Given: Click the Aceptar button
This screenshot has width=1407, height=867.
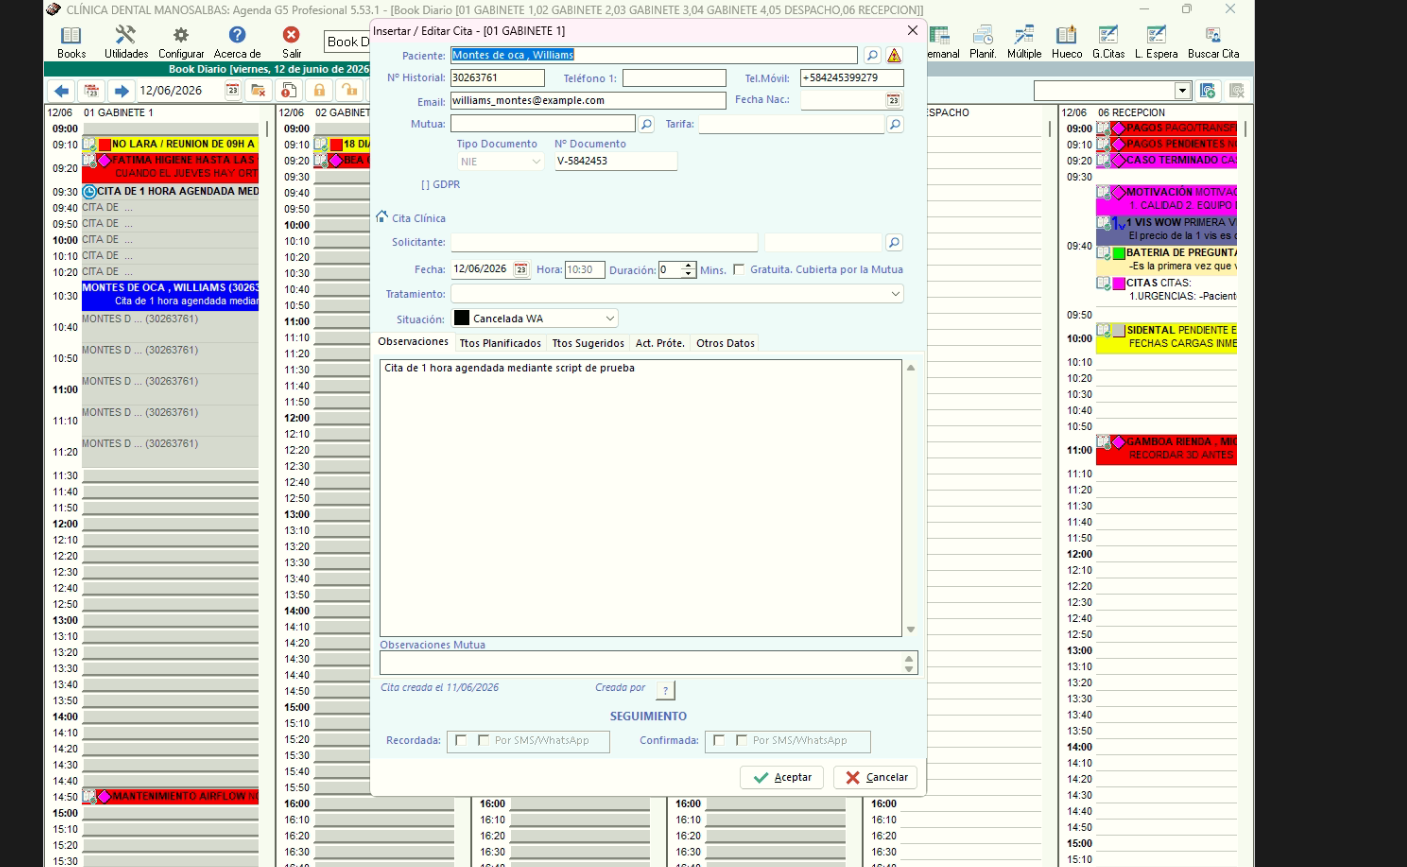Looking at the screenshot, I should pyautogui.click(x=782, y=777).
